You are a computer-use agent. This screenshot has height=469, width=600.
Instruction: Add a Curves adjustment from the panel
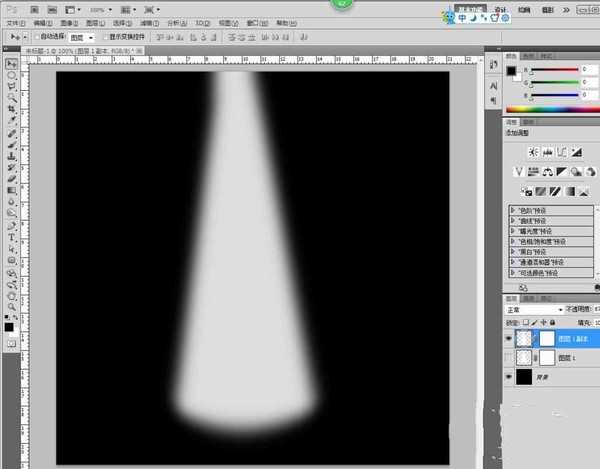click(x=562, y=151)
